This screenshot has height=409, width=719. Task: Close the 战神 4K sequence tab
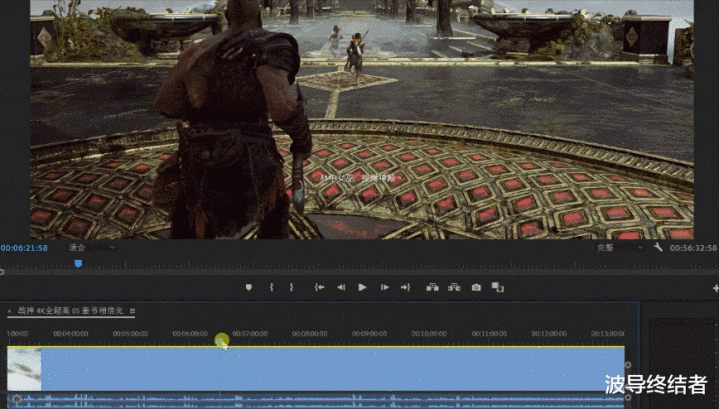(9, 311)
